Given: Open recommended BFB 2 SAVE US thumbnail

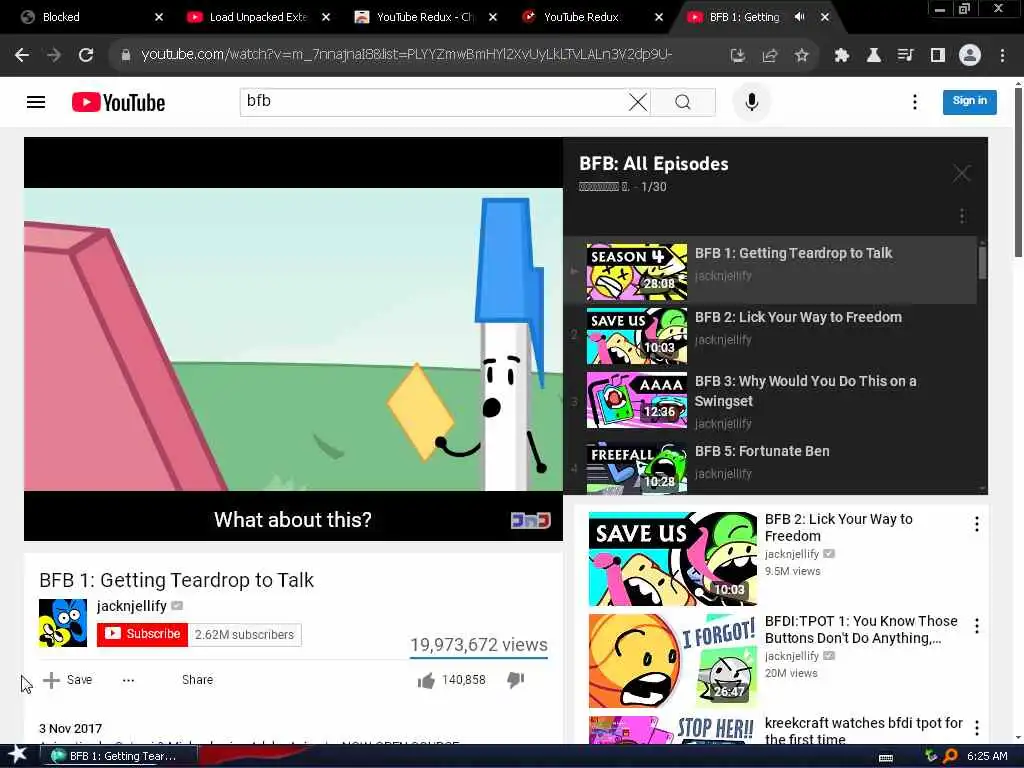Looking at the screenshot, I should [673, 559].
